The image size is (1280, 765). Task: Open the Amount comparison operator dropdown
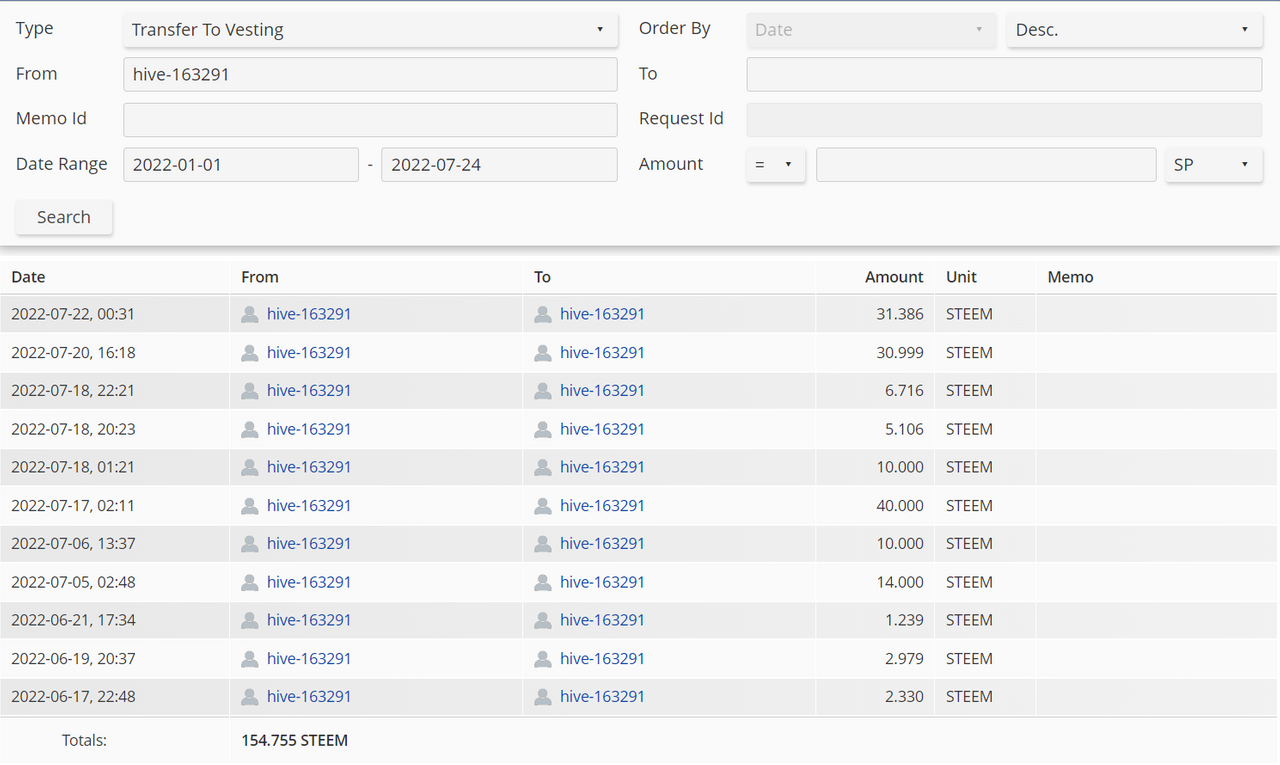(x=776, y=164)
